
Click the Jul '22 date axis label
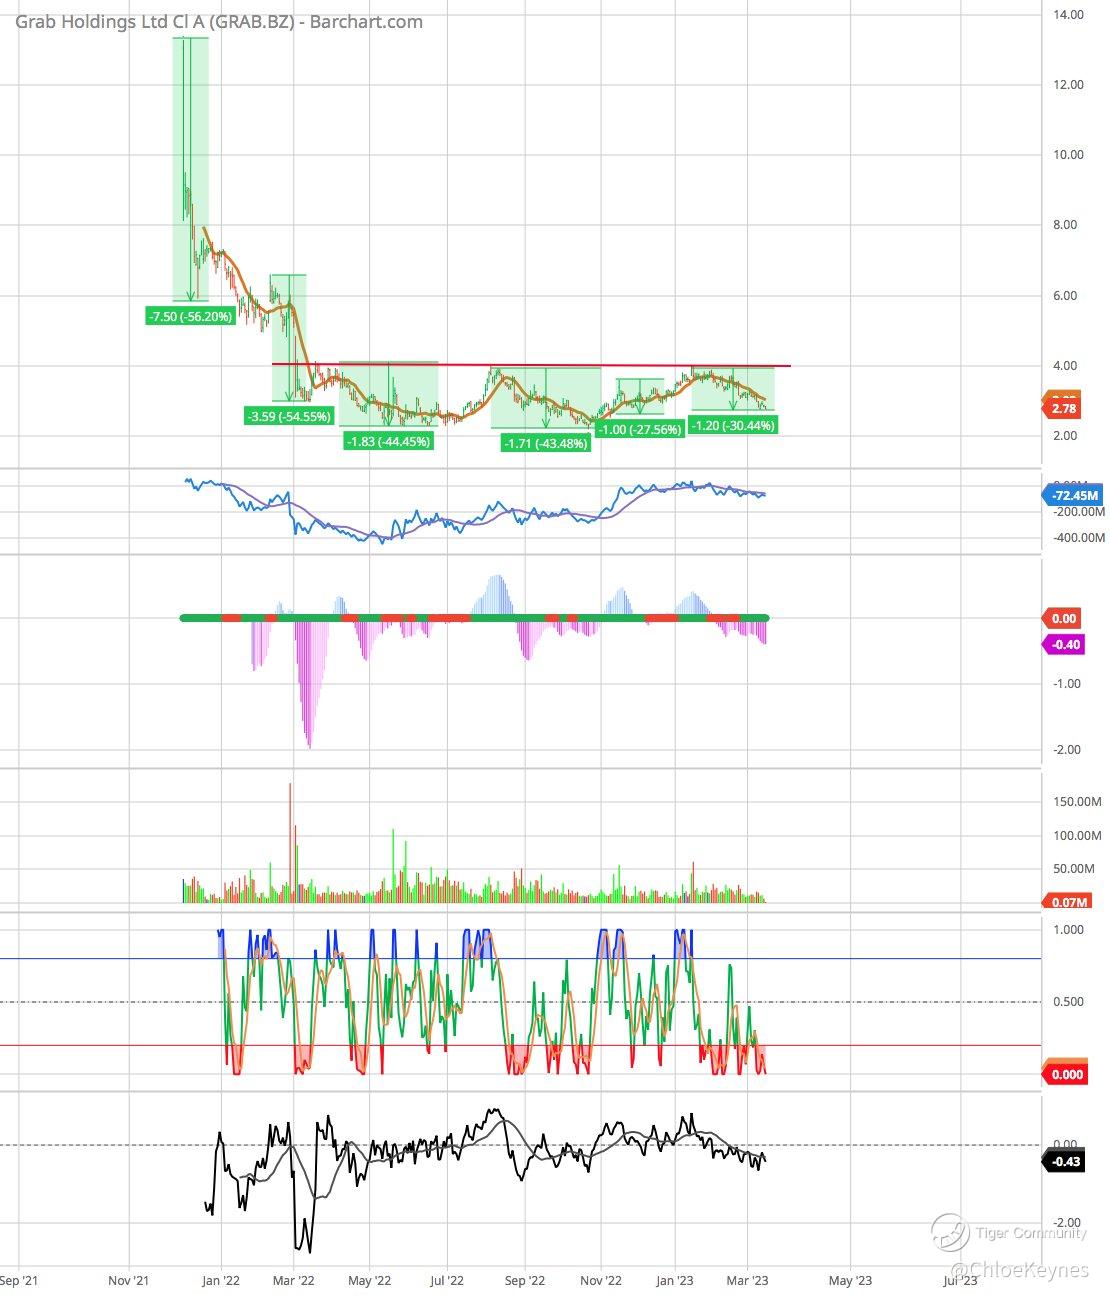[446, 1280]
